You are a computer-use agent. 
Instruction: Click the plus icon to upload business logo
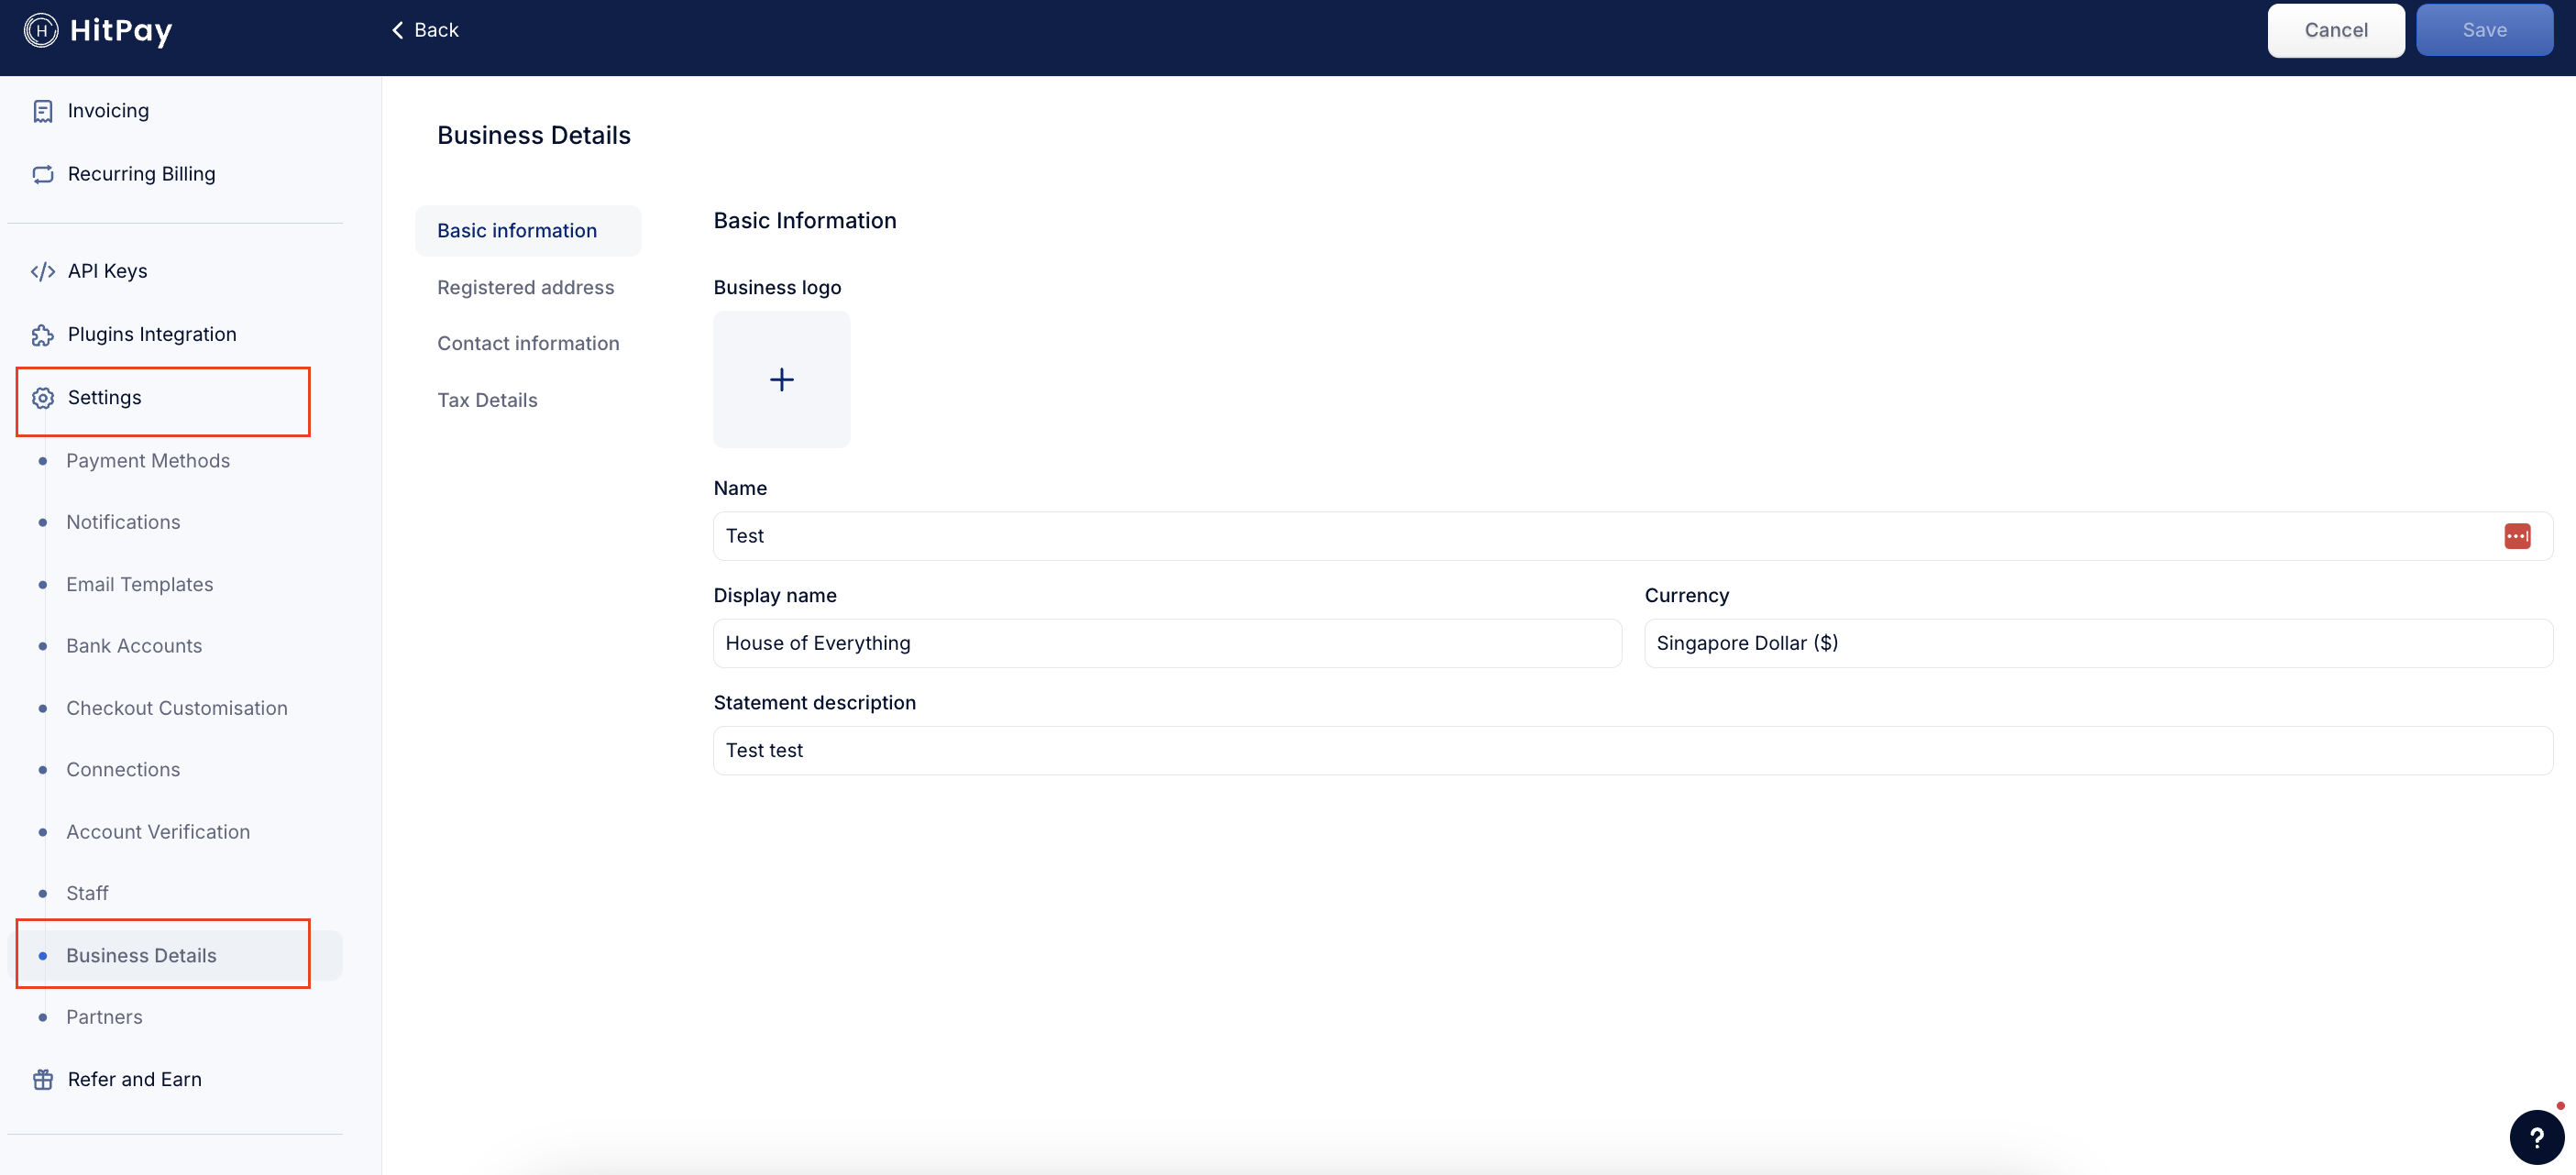(782, 380)
